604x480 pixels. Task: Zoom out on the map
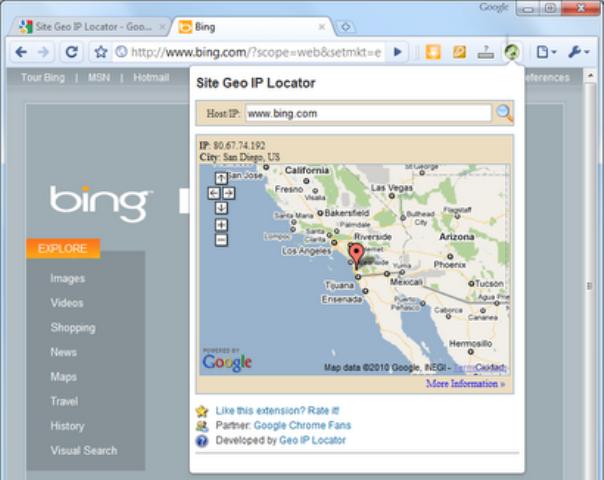(221, 240)
